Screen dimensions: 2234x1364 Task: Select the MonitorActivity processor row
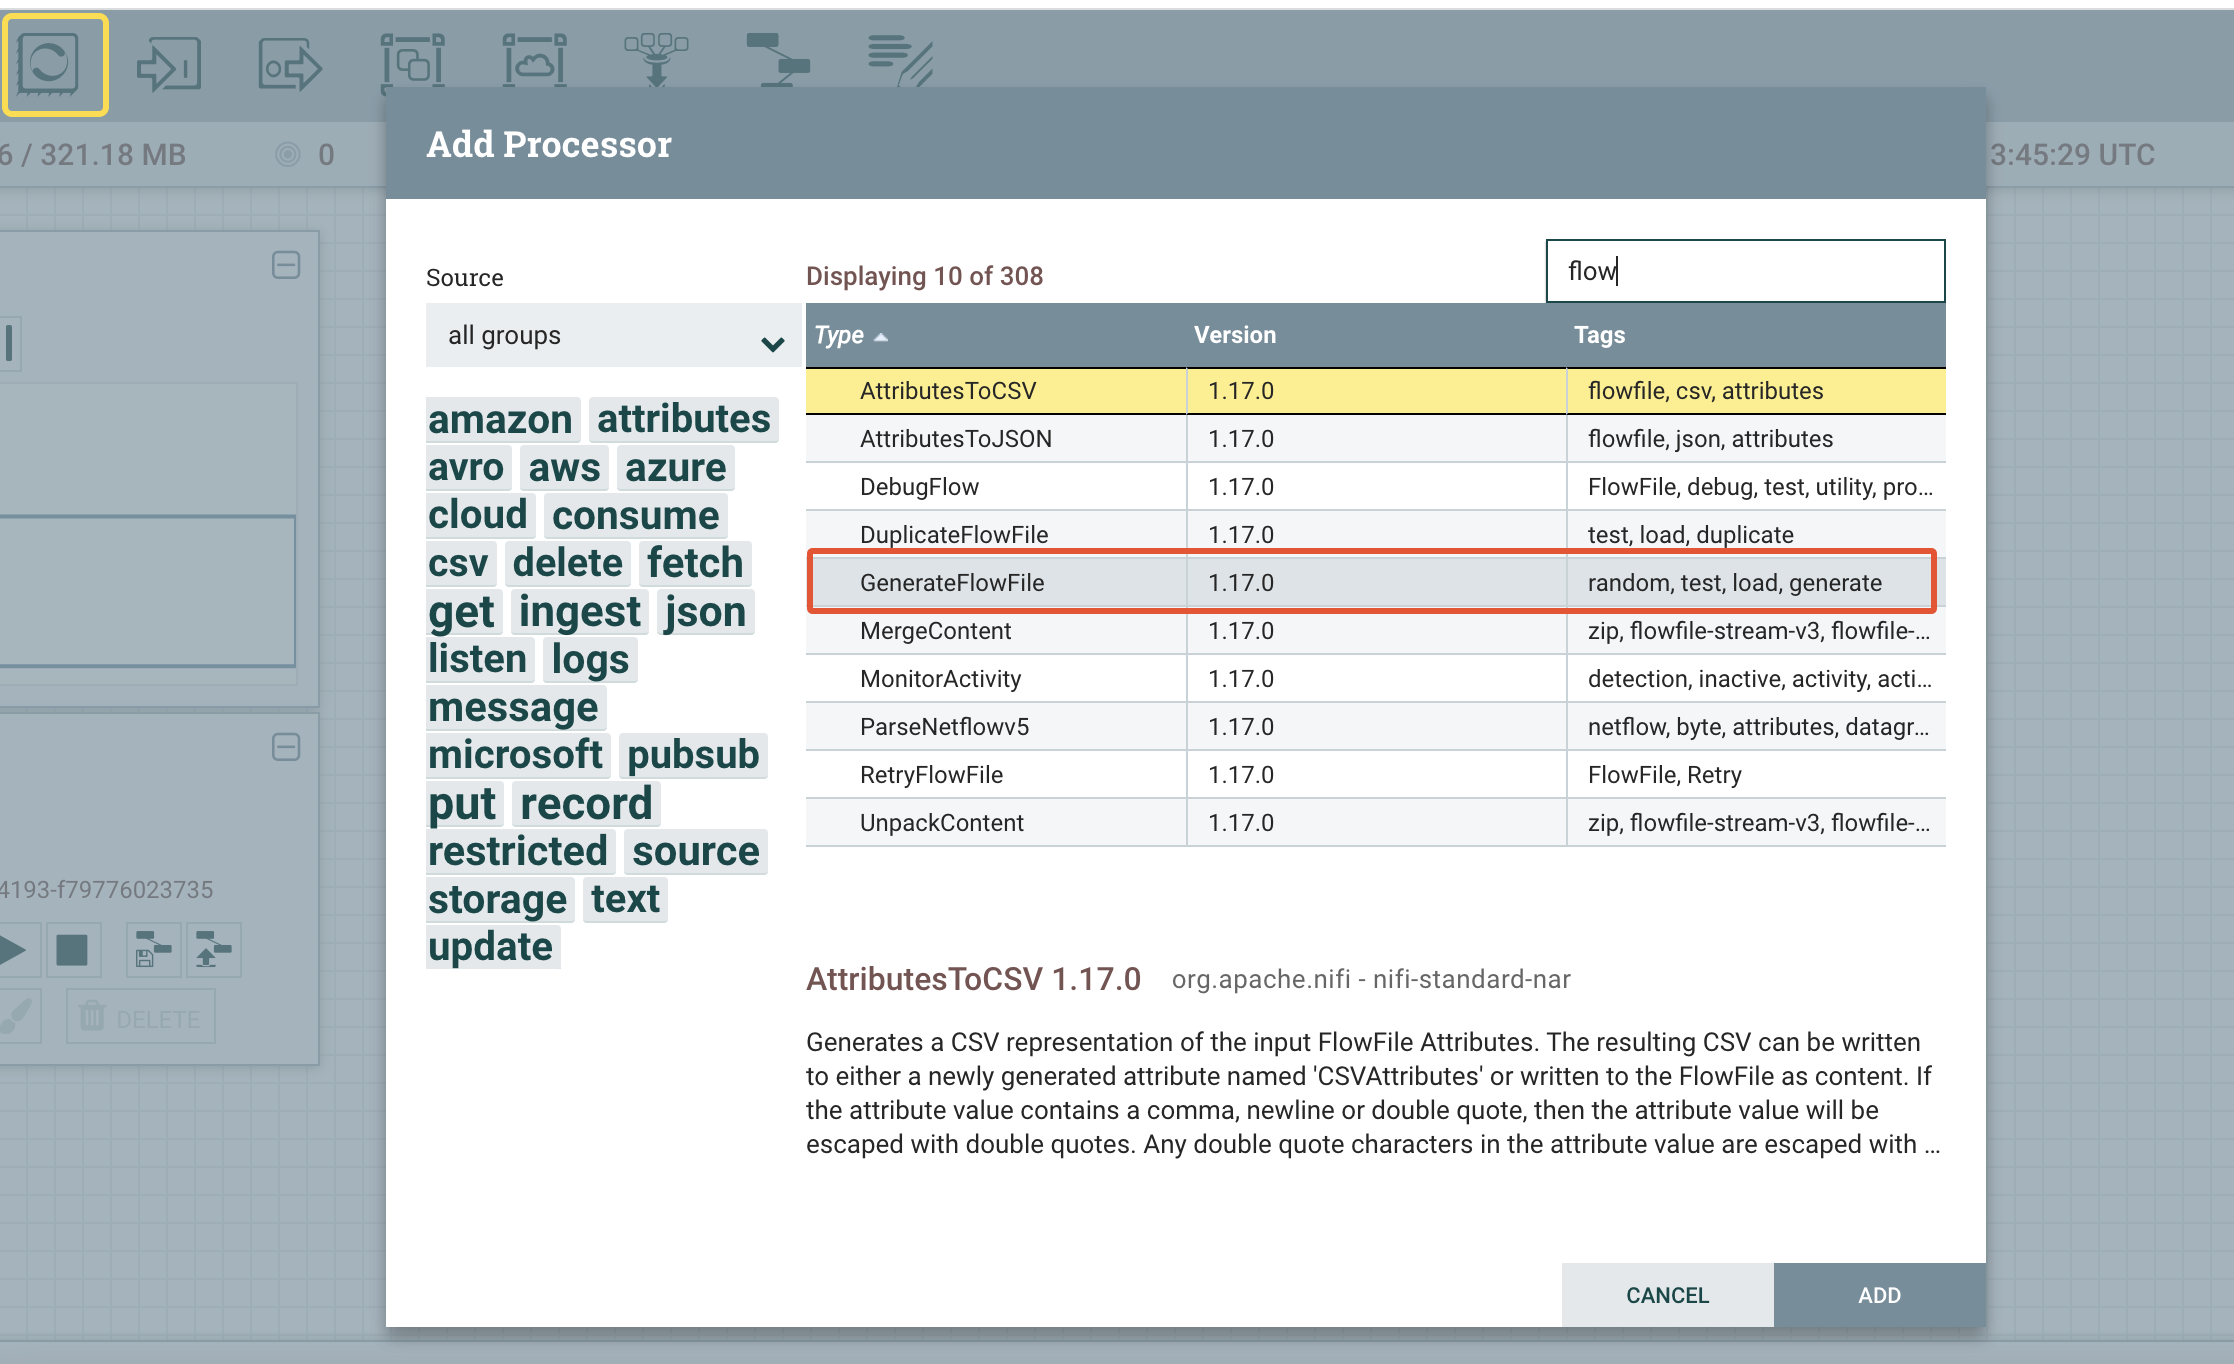pyautogui.click(x=1376, y=679)
